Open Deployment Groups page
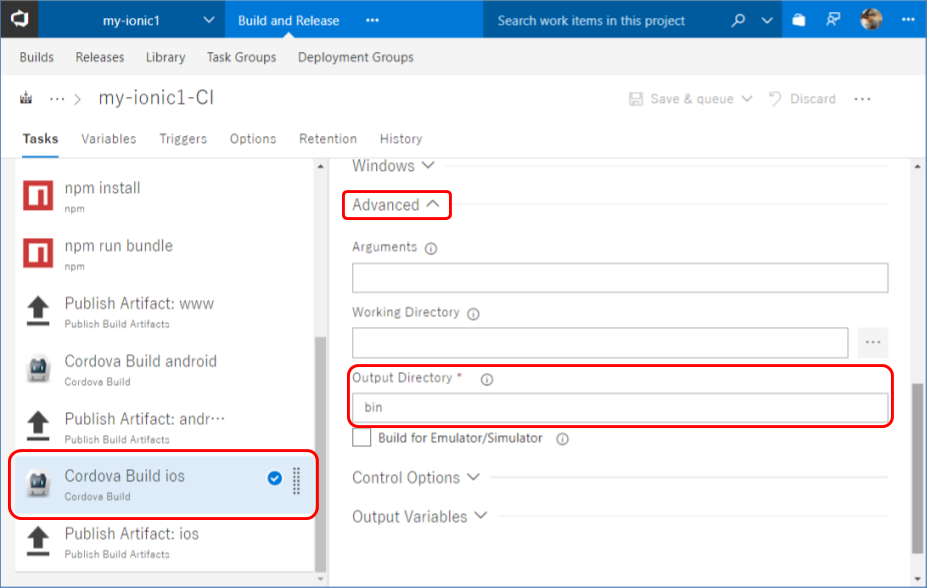This screenshot has width=928, height=588. tap(356, 57)
